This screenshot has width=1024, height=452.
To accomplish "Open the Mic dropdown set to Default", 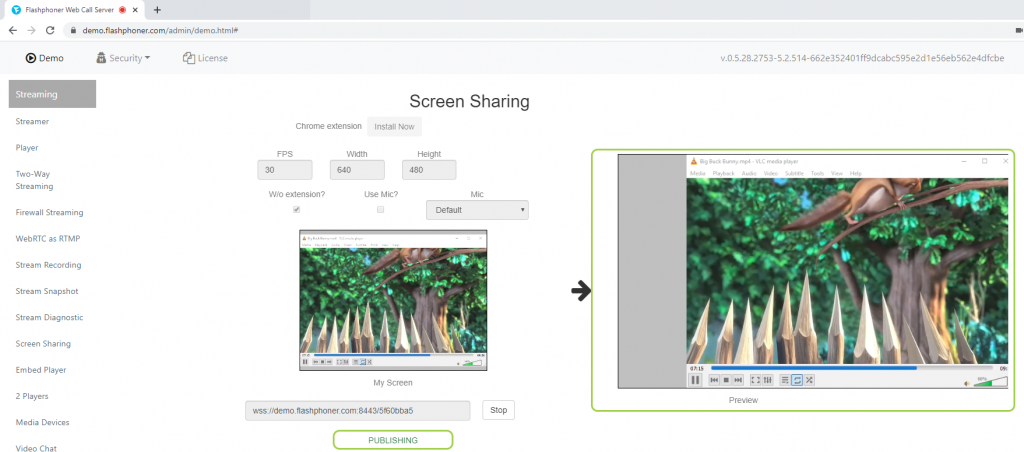I will point(477,210).
